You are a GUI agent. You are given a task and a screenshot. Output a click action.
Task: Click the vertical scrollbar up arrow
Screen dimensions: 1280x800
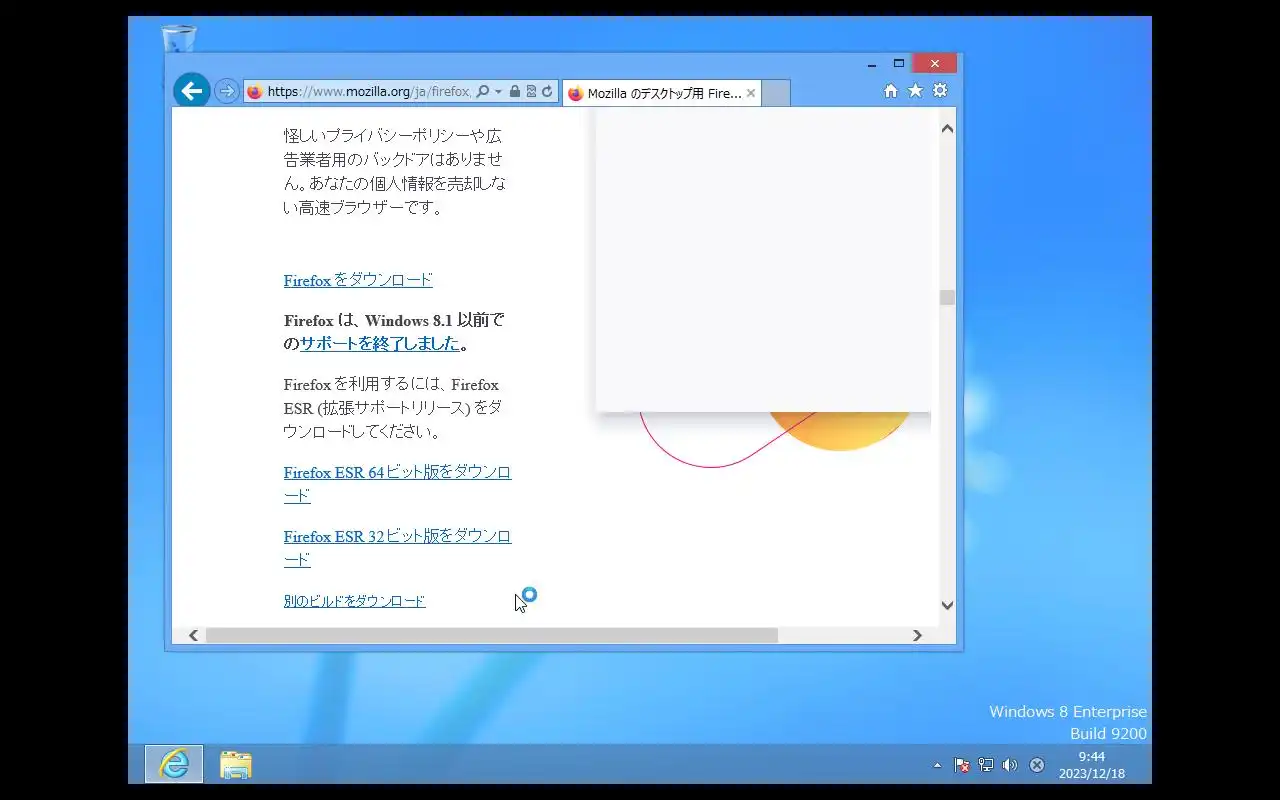coord(947,128)
